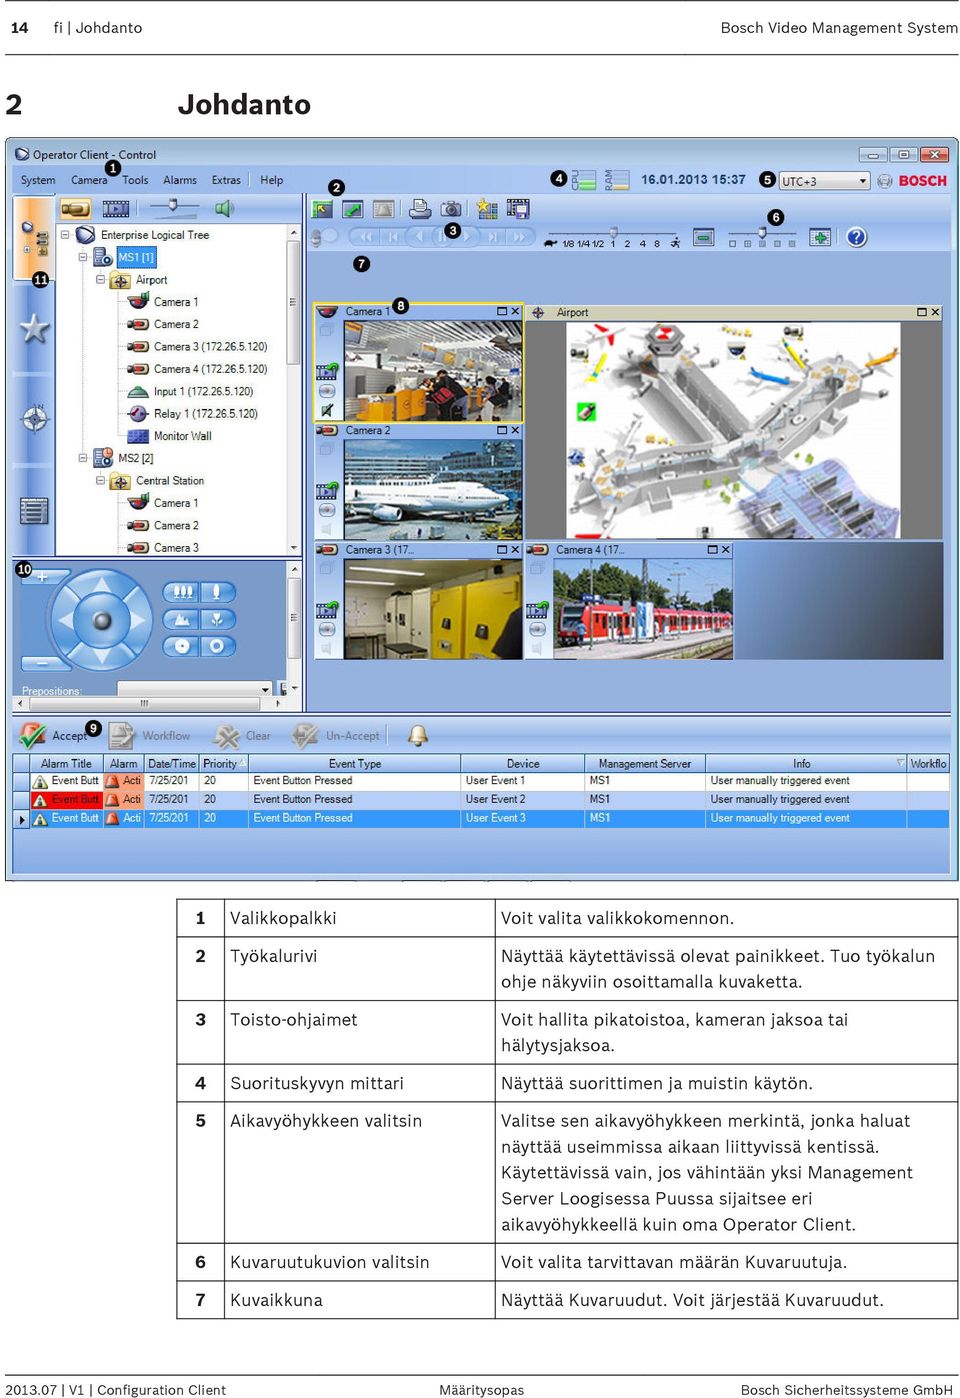Click the alarm bell icon in alarm toolbar
This screenshot has width=960, height=1398.
(x=418, y=735)
